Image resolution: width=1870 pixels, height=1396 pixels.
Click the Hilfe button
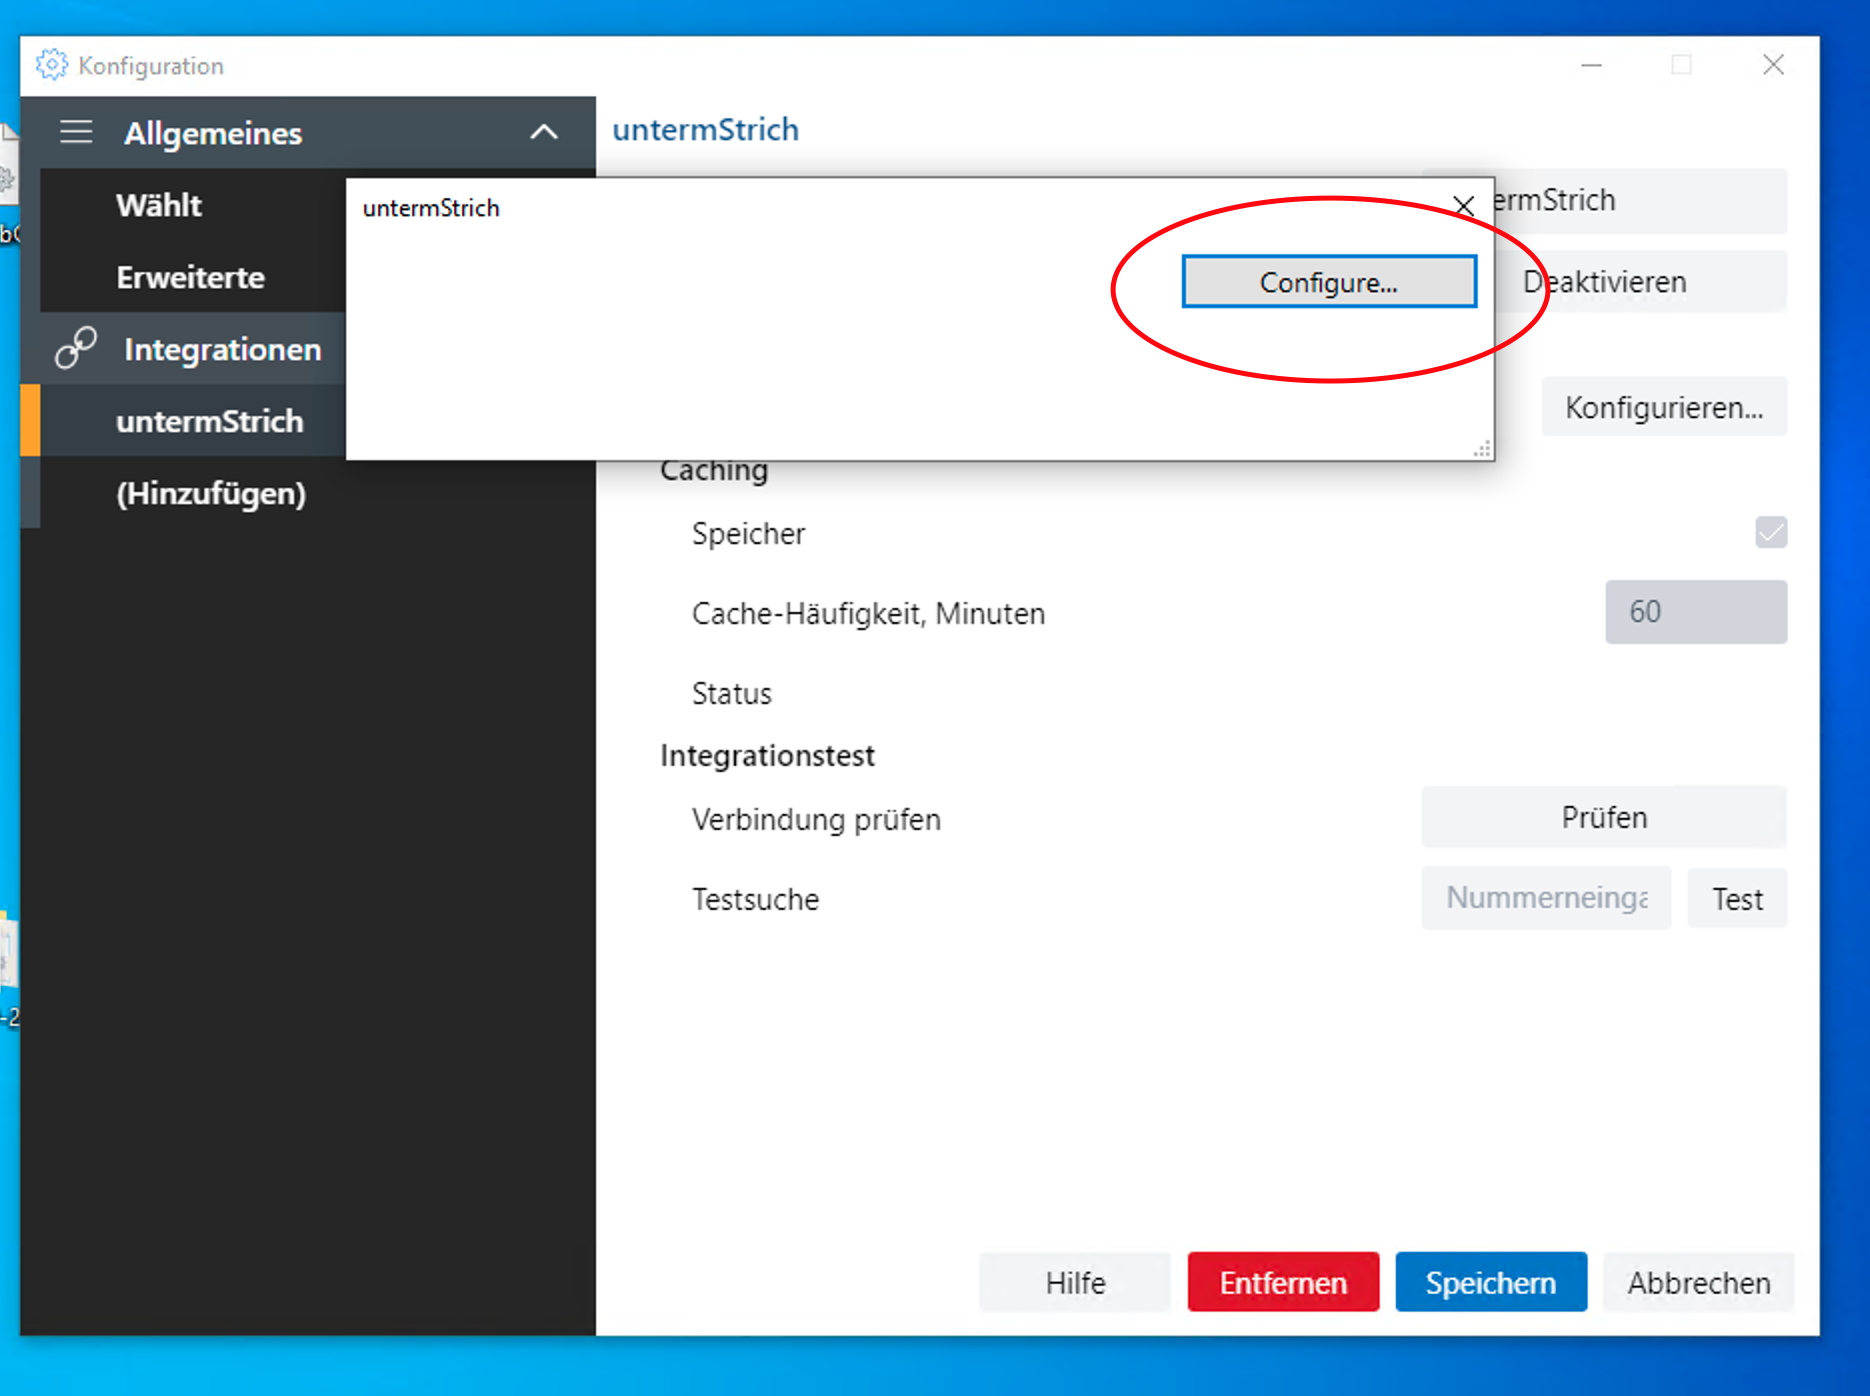[x=1075, y=1282]
